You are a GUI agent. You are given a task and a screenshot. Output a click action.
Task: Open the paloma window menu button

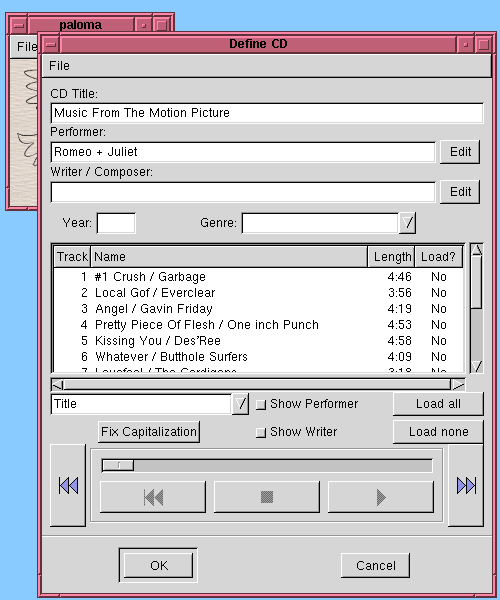[18, 25]
